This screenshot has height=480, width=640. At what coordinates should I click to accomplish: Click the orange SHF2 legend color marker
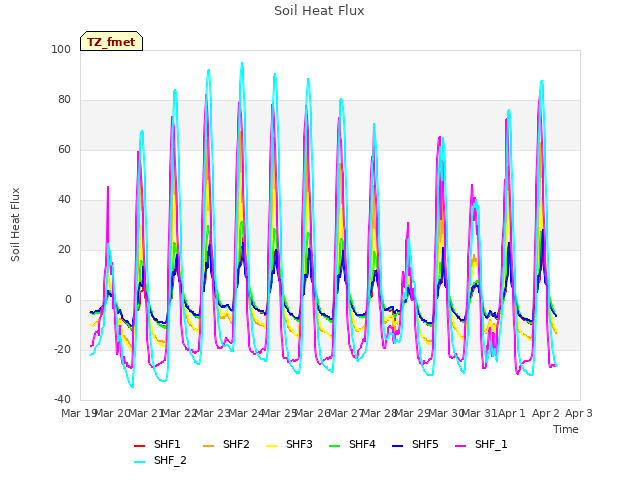coord(208,446)
